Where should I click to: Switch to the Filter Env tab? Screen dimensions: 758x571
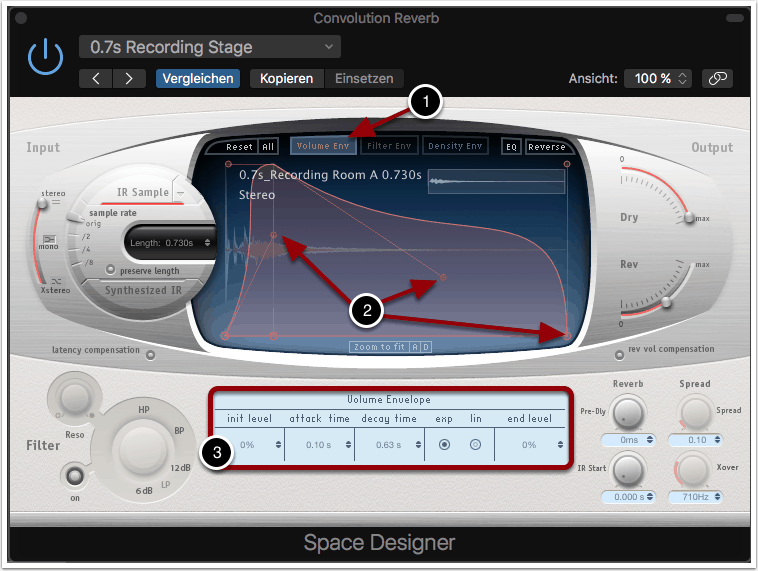coord(387,146)
